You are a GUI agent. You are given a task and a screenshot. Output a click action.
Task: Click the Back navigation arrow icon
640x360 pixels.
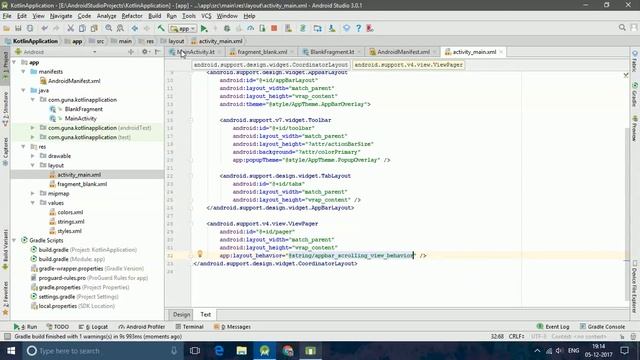135,28
